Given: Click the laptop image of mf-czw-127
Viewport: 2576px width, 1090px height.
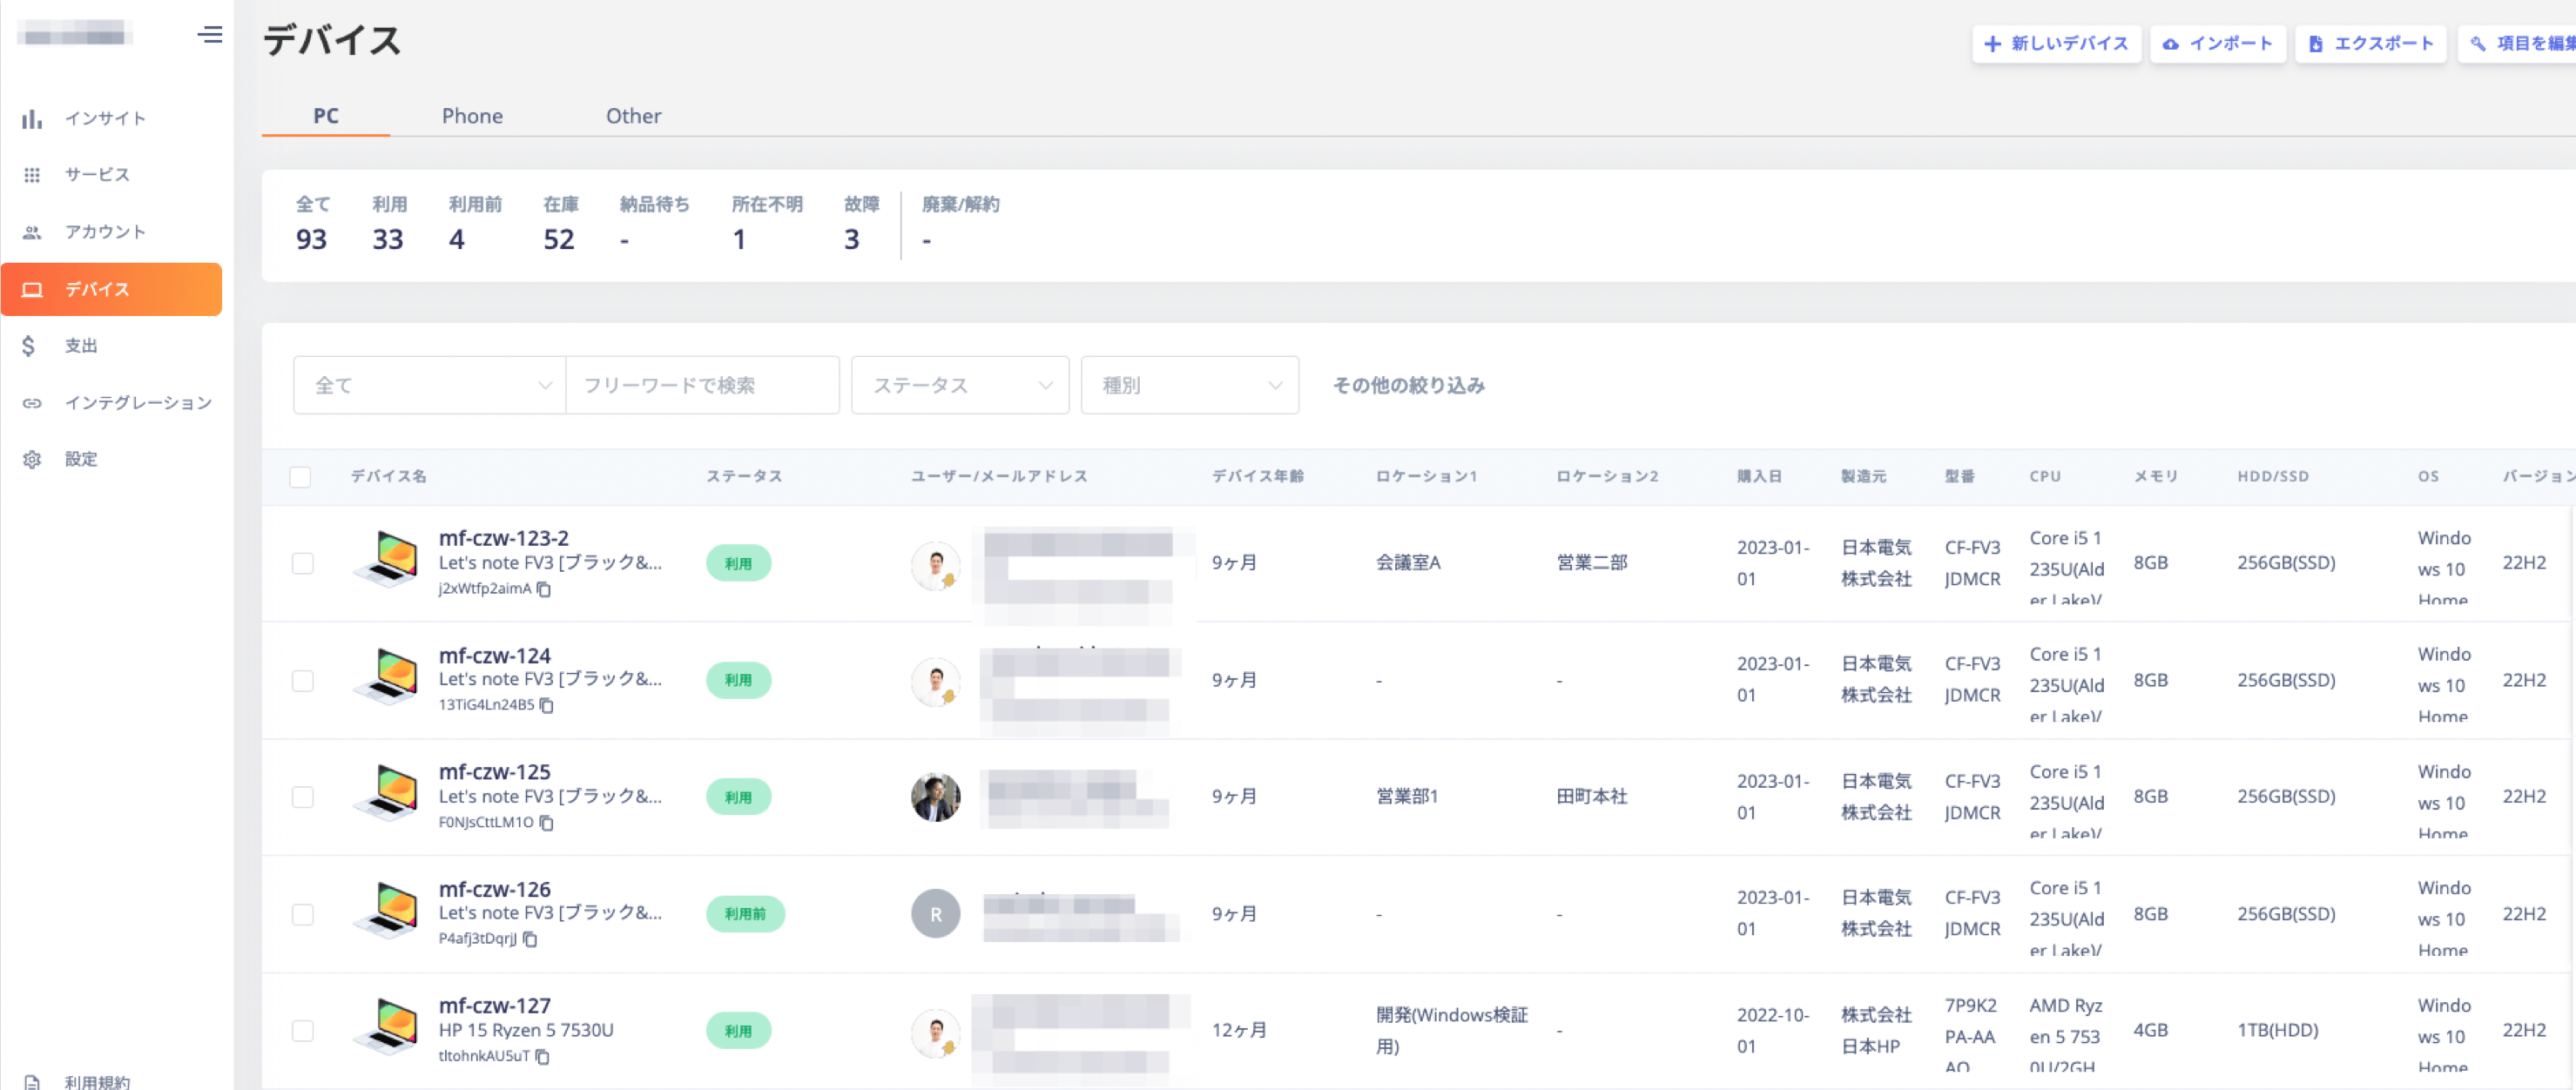Looking at the screenshot, I should [x=386, y=1027].
